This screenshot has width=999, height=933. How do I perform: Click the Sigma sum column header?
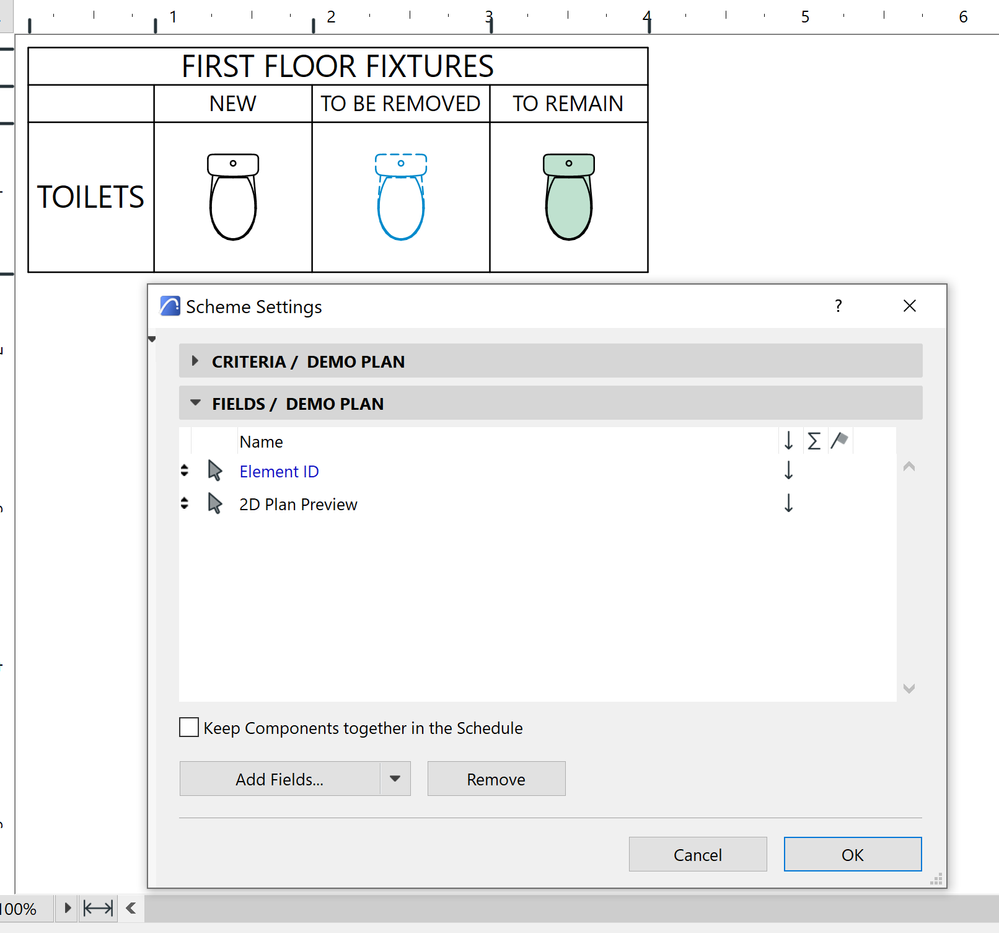tap(814, 440)
